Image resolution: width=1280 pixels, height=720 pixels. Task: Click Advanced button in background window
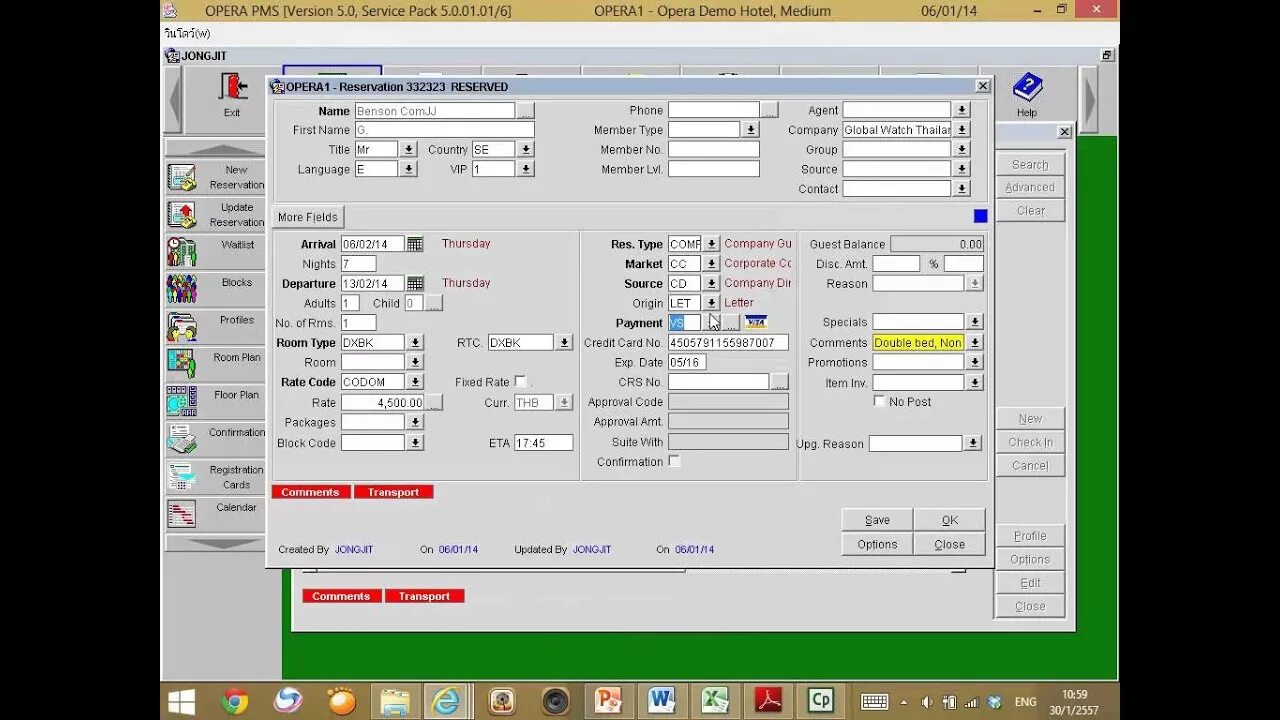(1030, 188)
